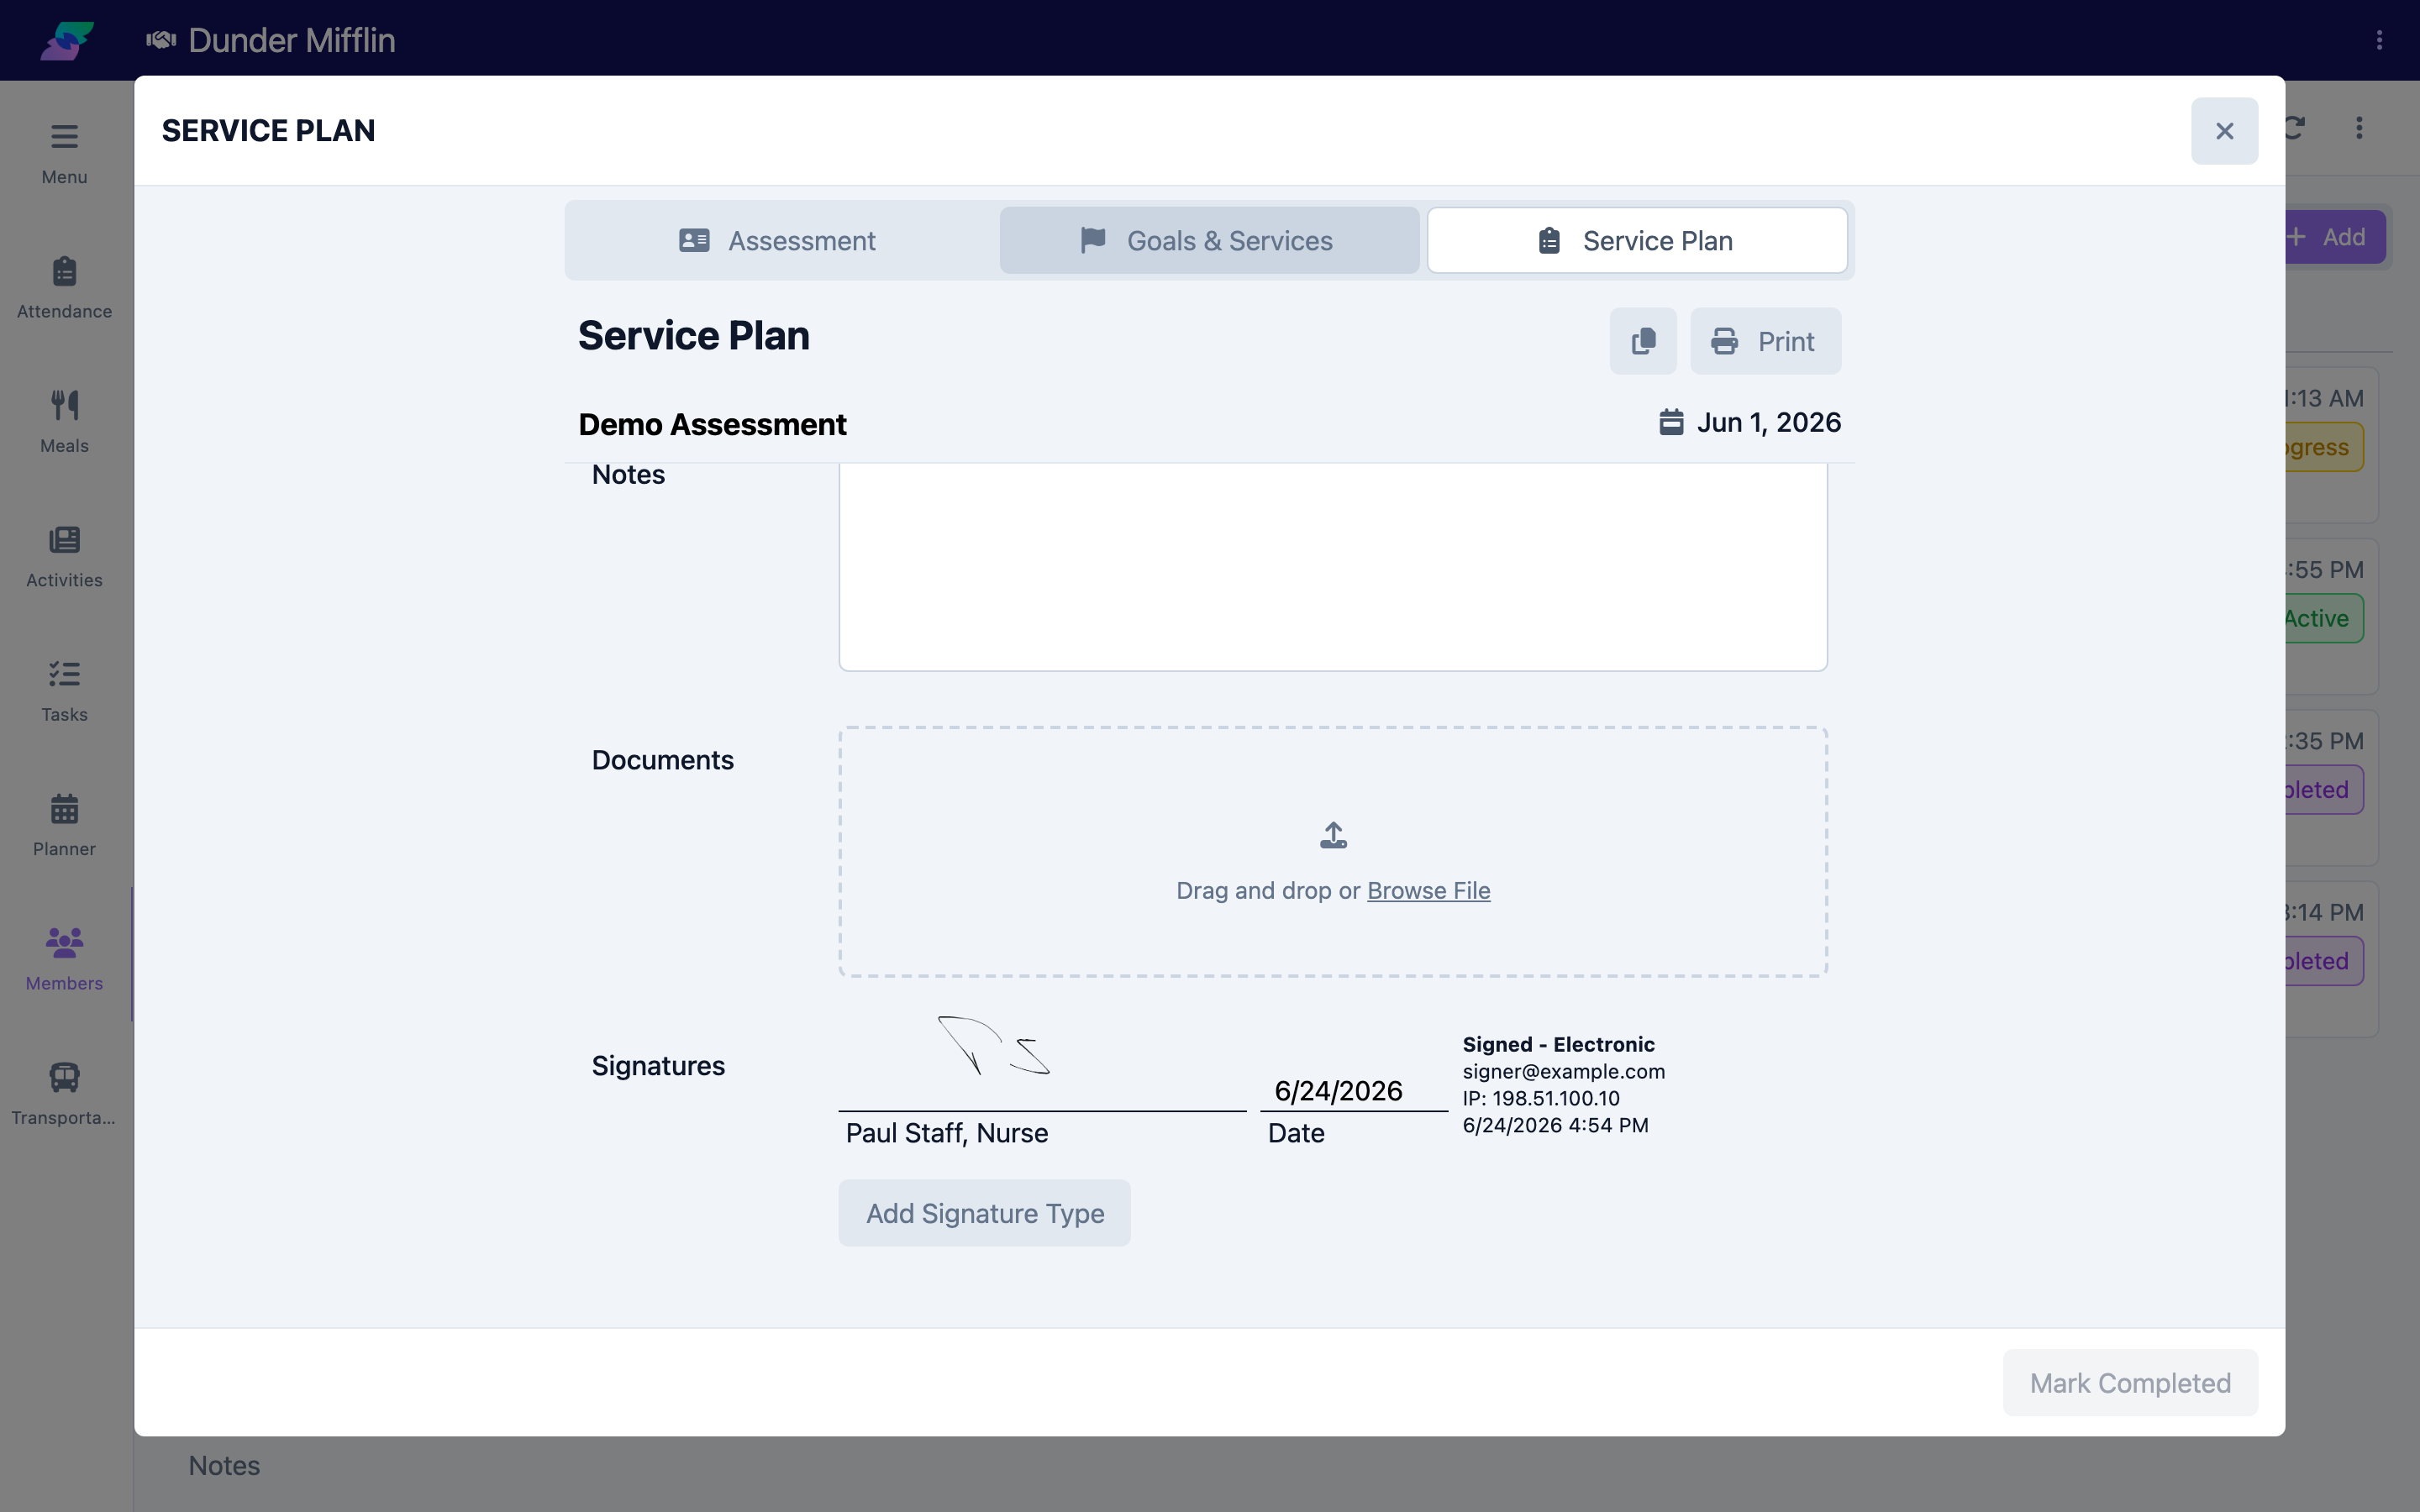Open the Tasks sidebar icon

[64, 674]
